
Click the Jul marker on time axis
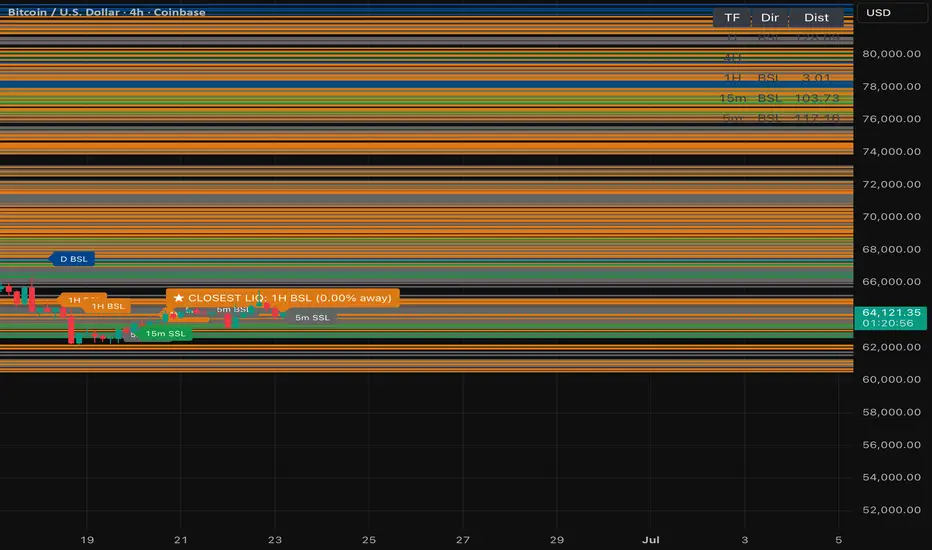click(x=651, y=540)
